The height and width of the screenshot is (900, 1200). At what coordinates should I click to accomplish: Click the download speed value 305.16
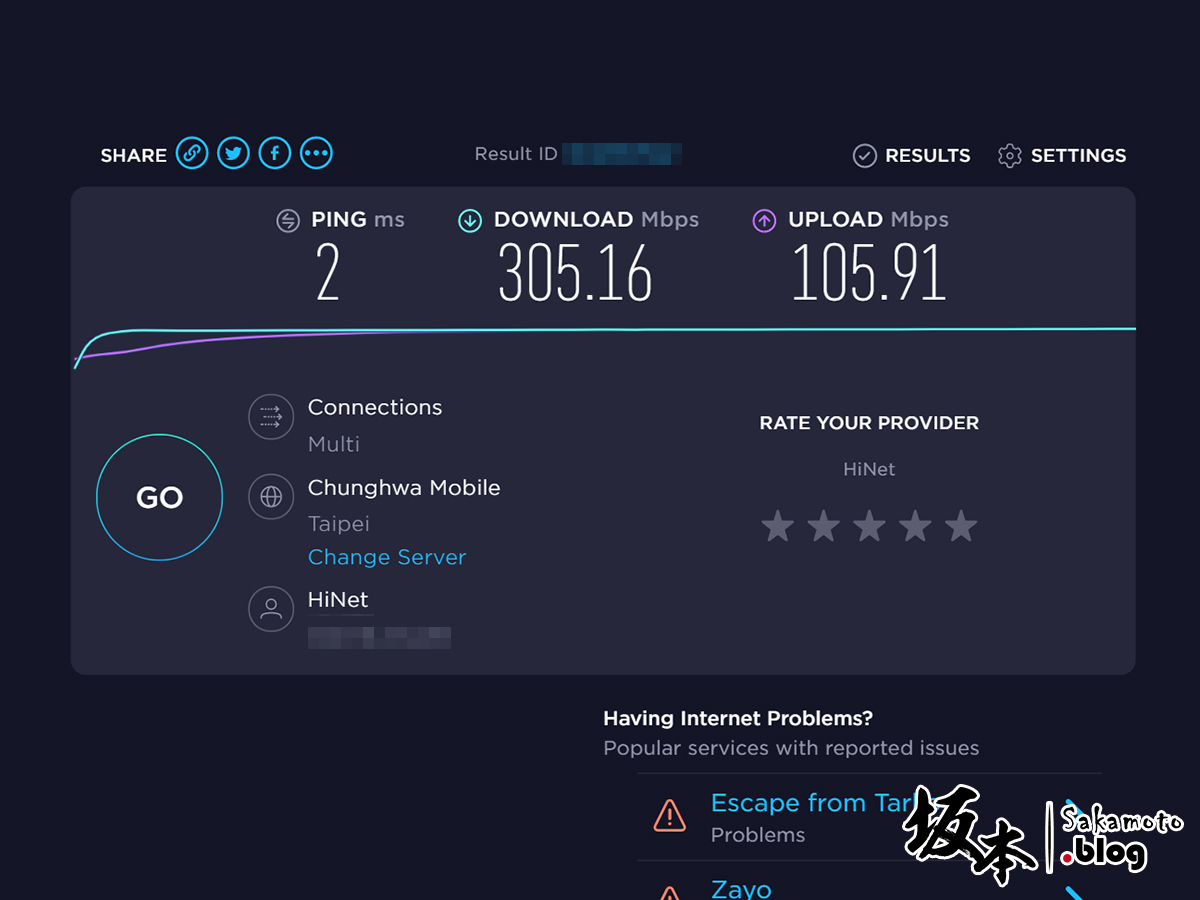pyautogui.click(x=575, y=274)
